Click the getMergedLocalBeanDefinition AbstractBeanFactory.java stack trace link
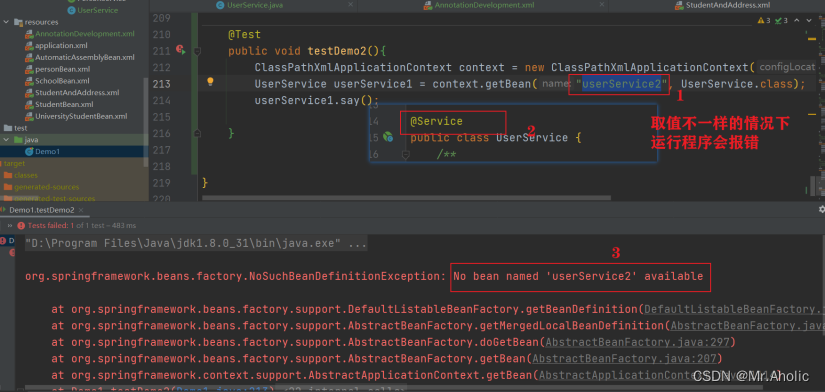This screenshot has height=392, width=825. 748,326
